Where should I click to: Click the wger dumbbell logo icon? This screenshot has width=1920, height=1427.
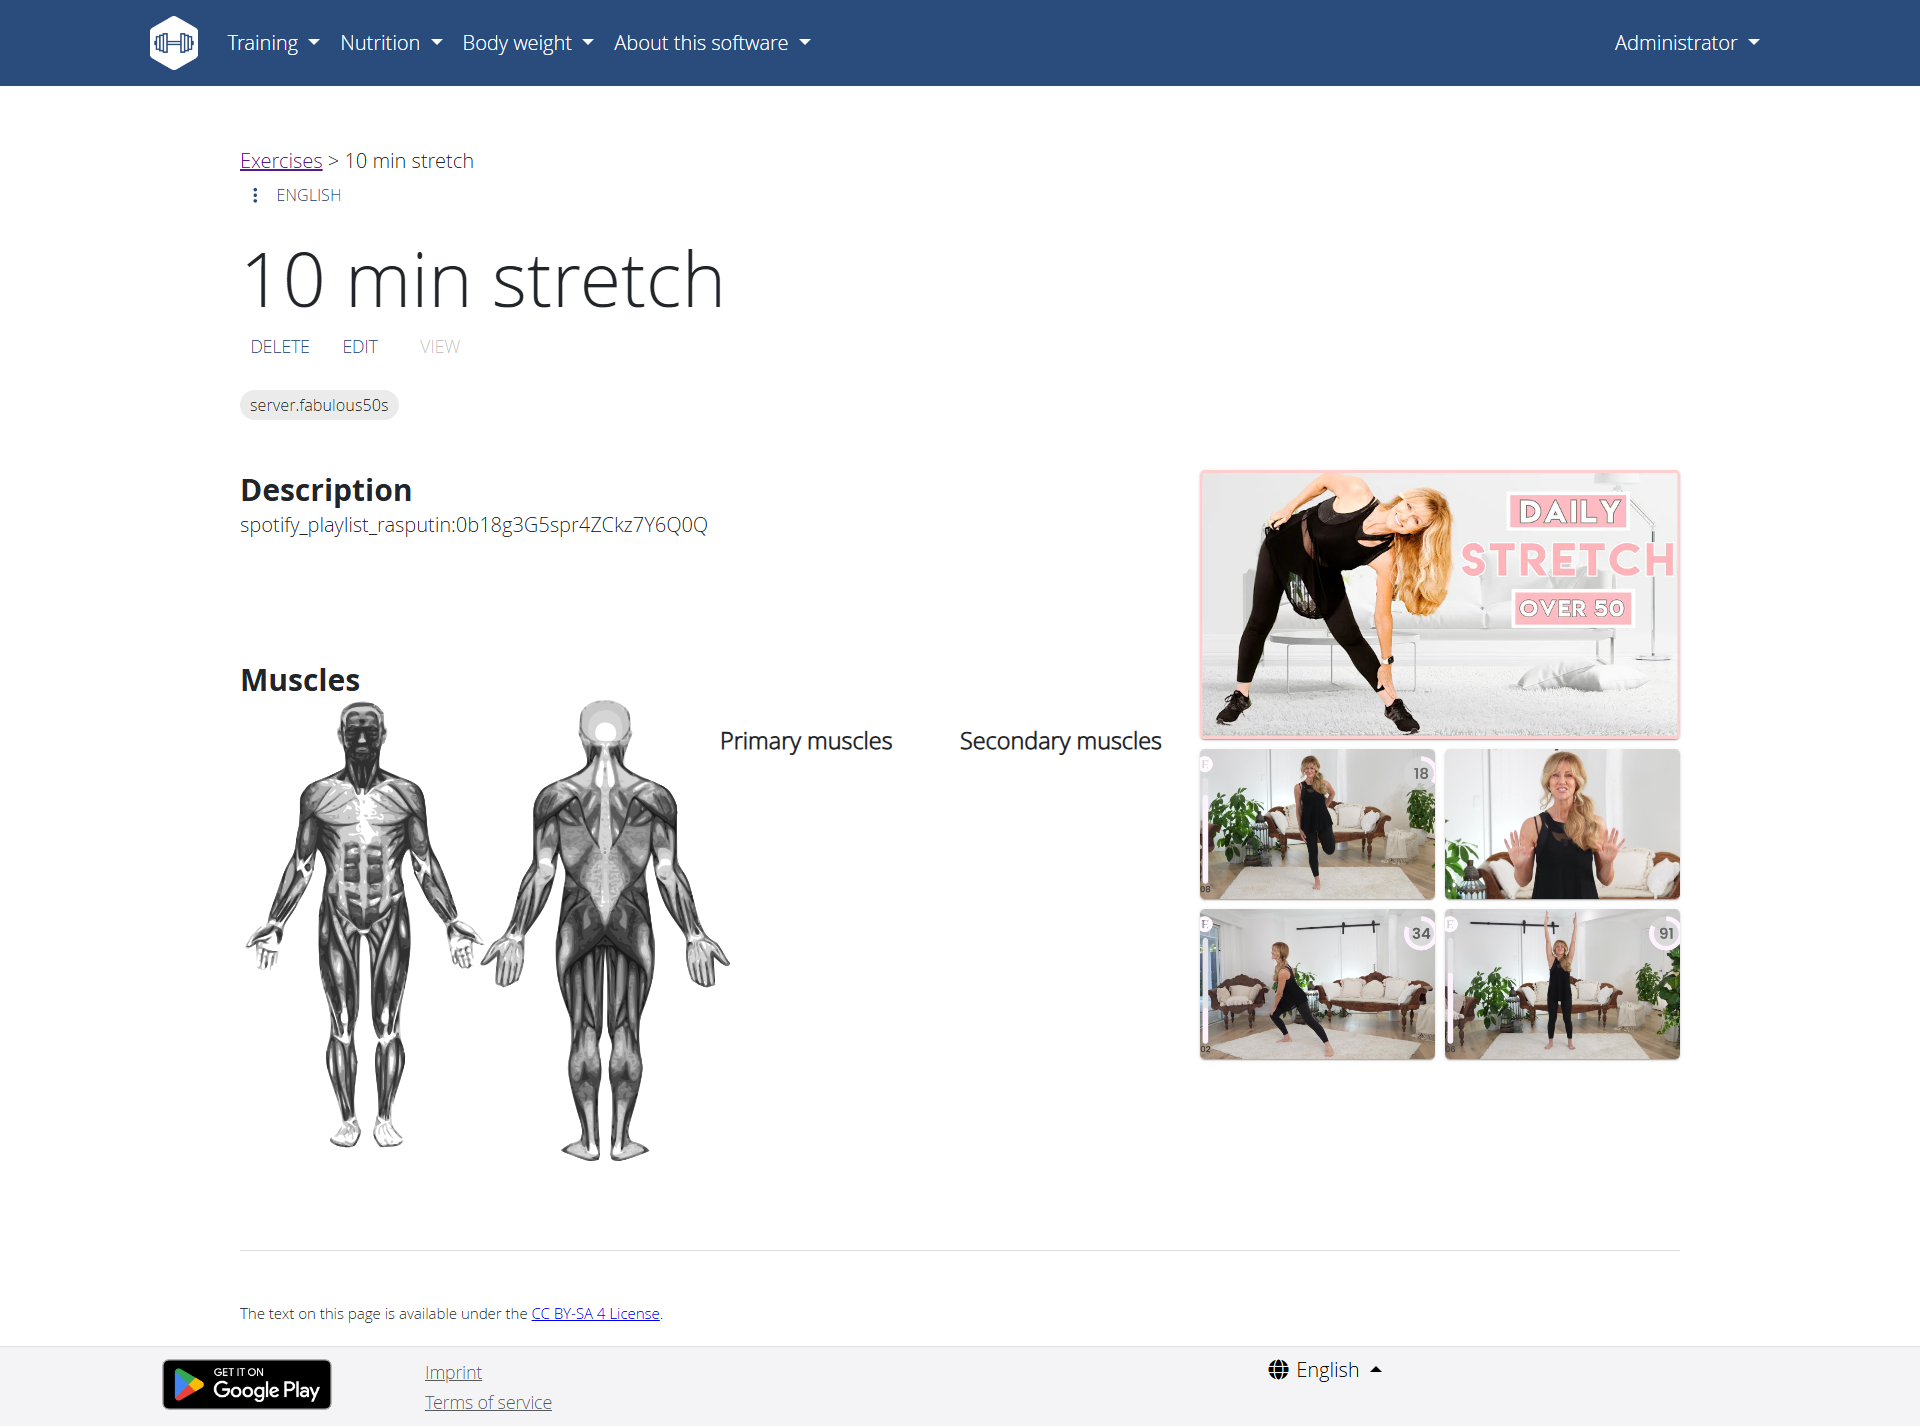(x=174, y=43)
